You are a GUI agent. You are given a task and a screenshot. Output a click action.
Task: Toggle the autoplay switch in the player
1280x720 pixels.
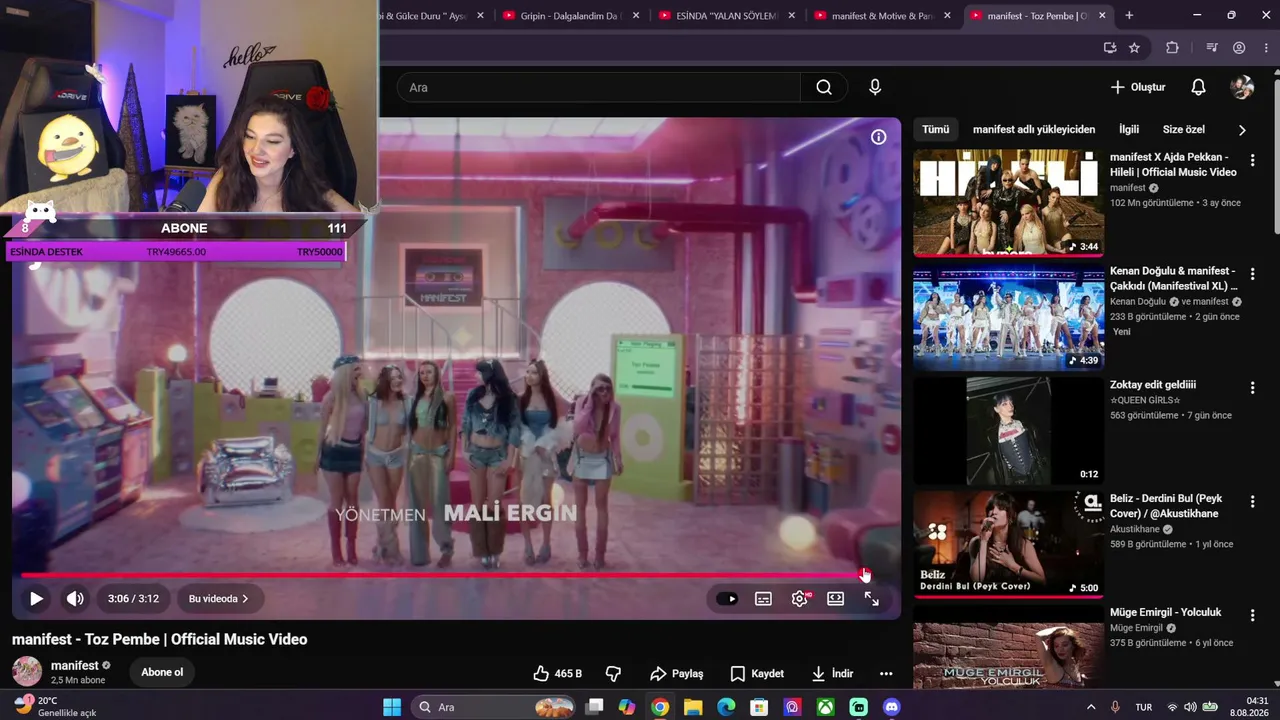727,599
